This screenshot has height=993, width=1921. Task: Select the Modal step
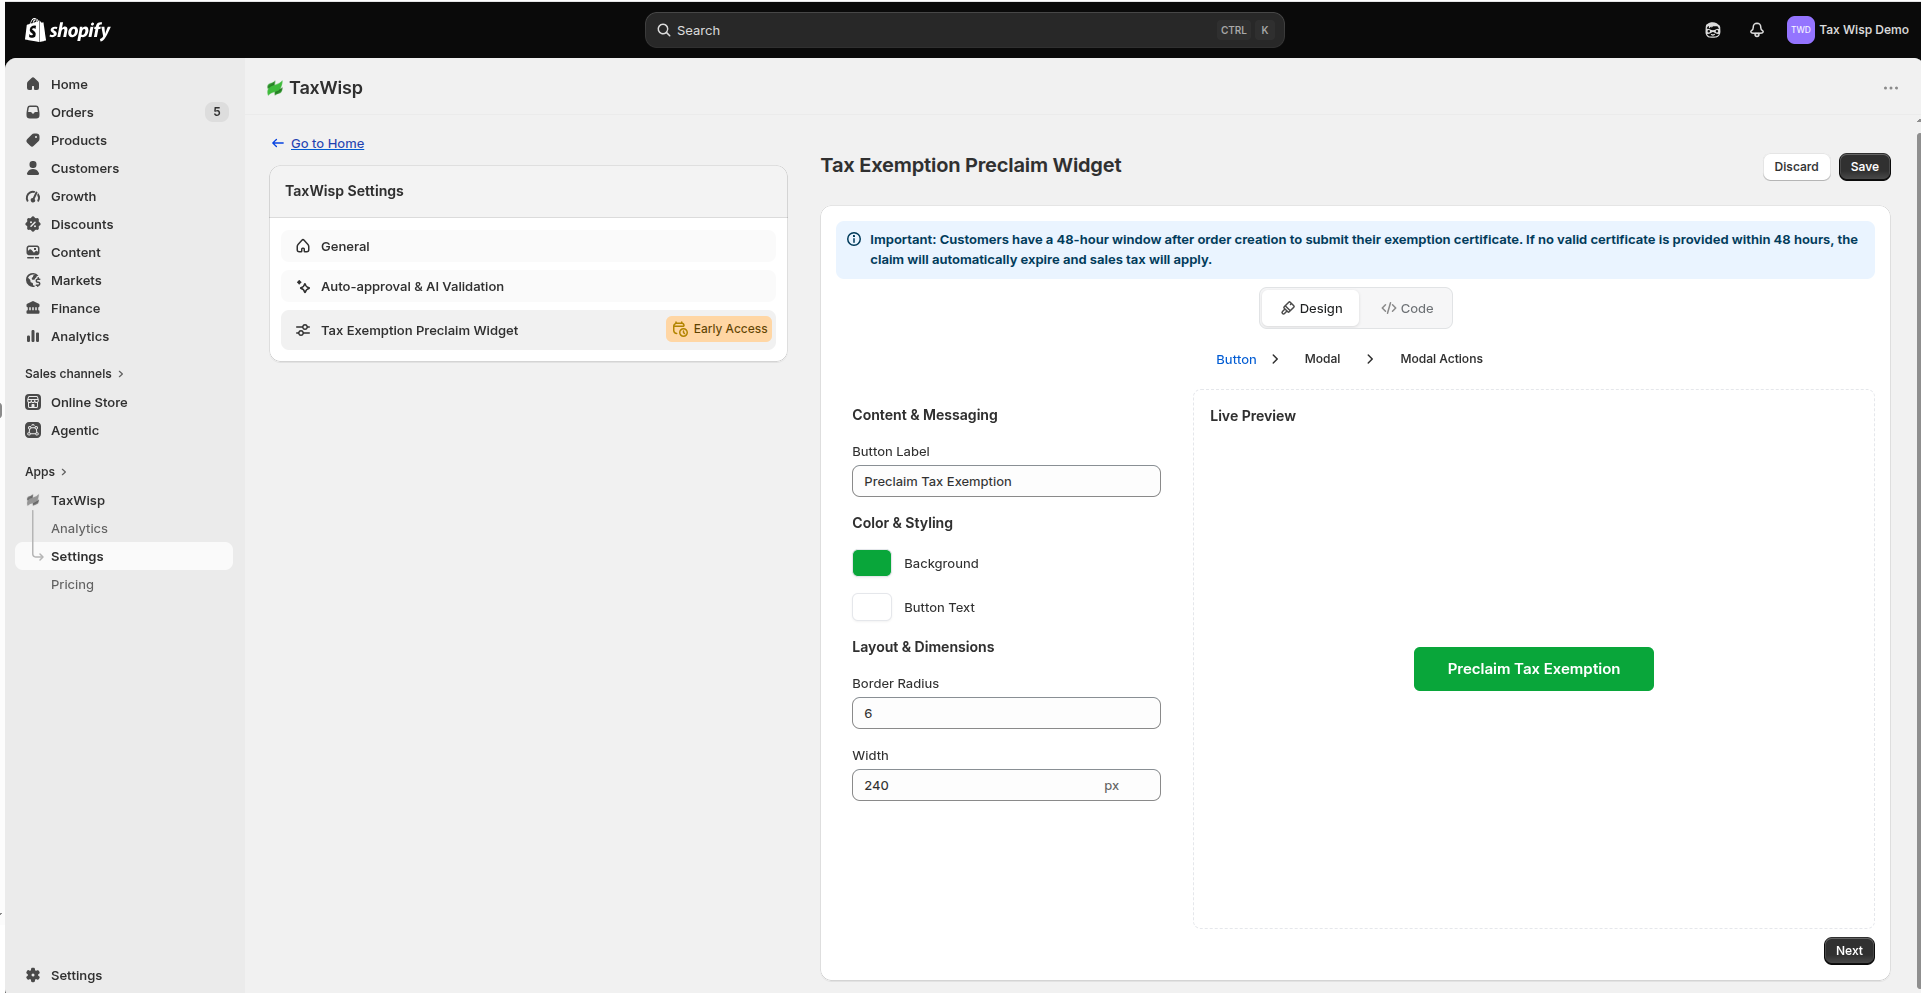1322,359
